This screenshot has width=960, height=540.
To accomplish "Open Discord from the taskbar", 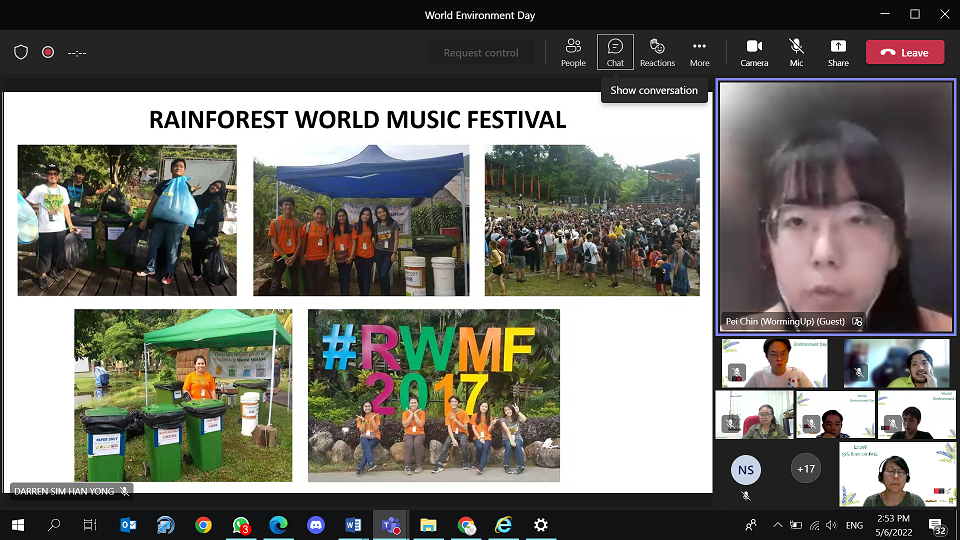I will (316, 525).
